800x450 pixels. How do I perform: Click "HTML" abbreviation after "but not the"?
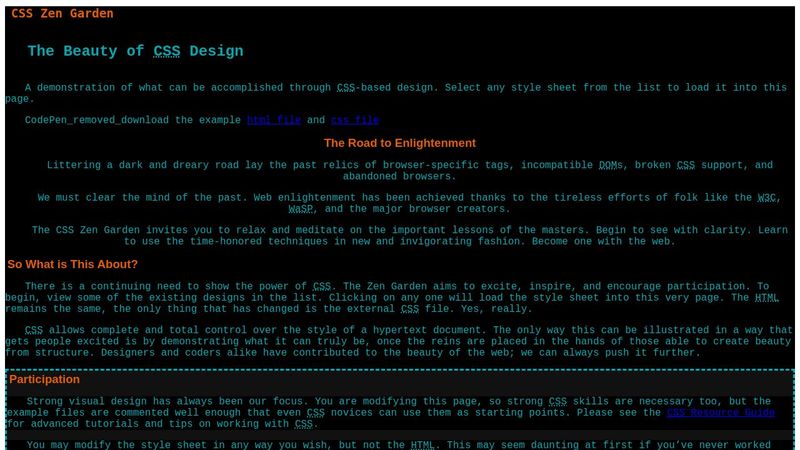(x=422, y=445)
